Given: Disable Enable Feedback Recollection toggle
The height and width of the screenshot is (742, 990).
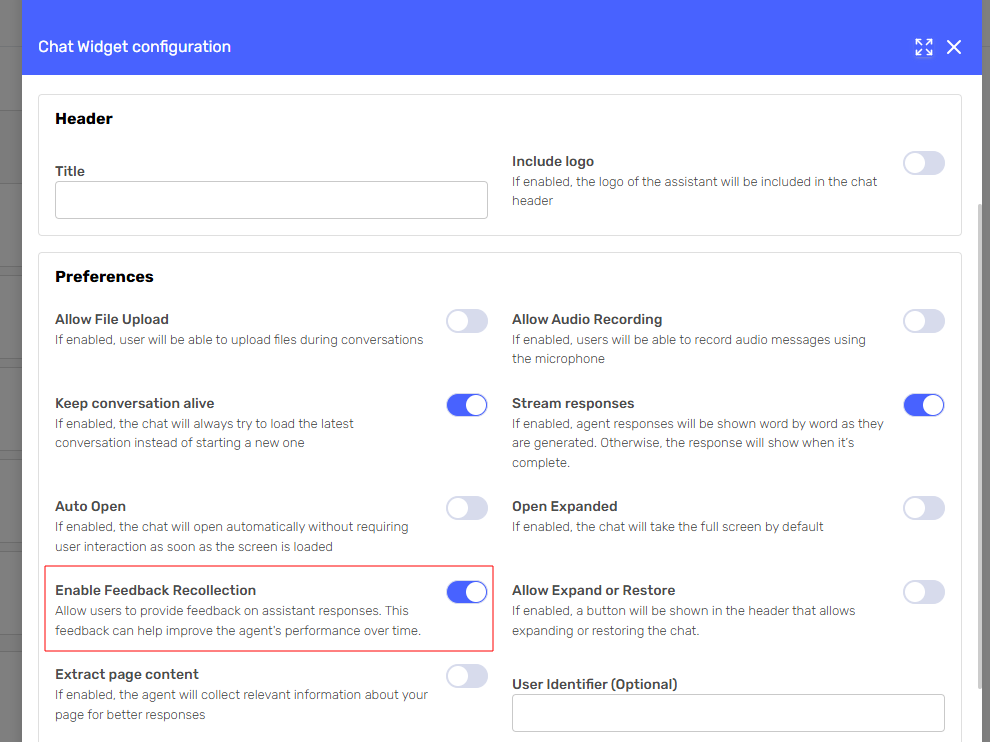Looking at the screenshot, I should pyautogui.click(x=466, y=592).
